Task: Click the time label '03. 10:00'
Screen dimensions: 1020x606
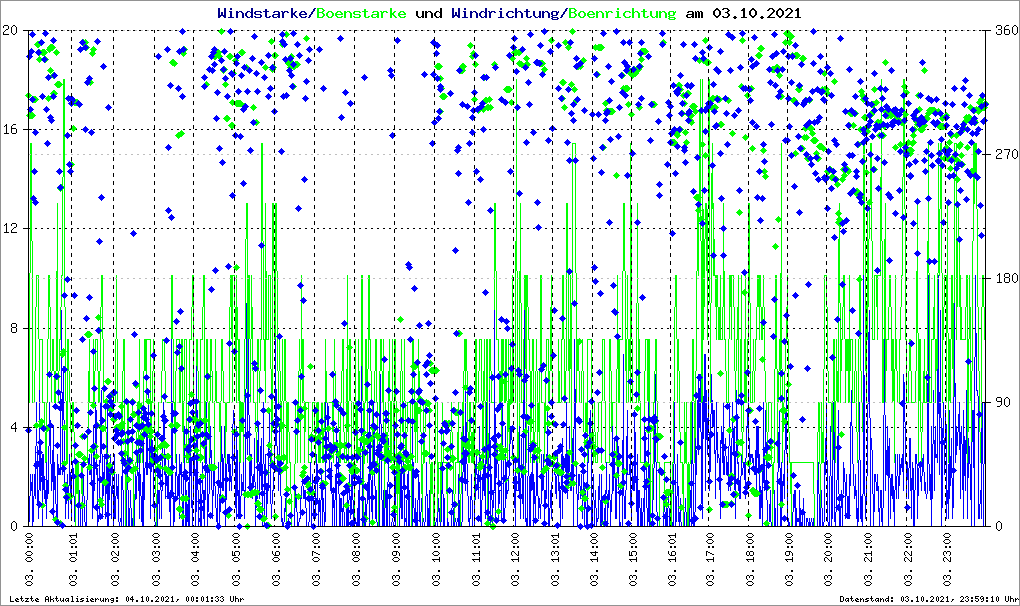Action: pos(436,560)
